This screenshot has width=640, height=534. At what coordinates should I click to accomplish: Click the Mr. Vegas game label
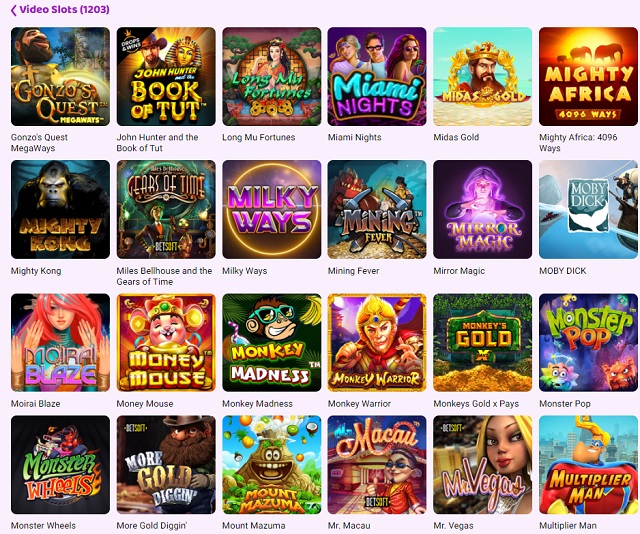click(453, 526)
